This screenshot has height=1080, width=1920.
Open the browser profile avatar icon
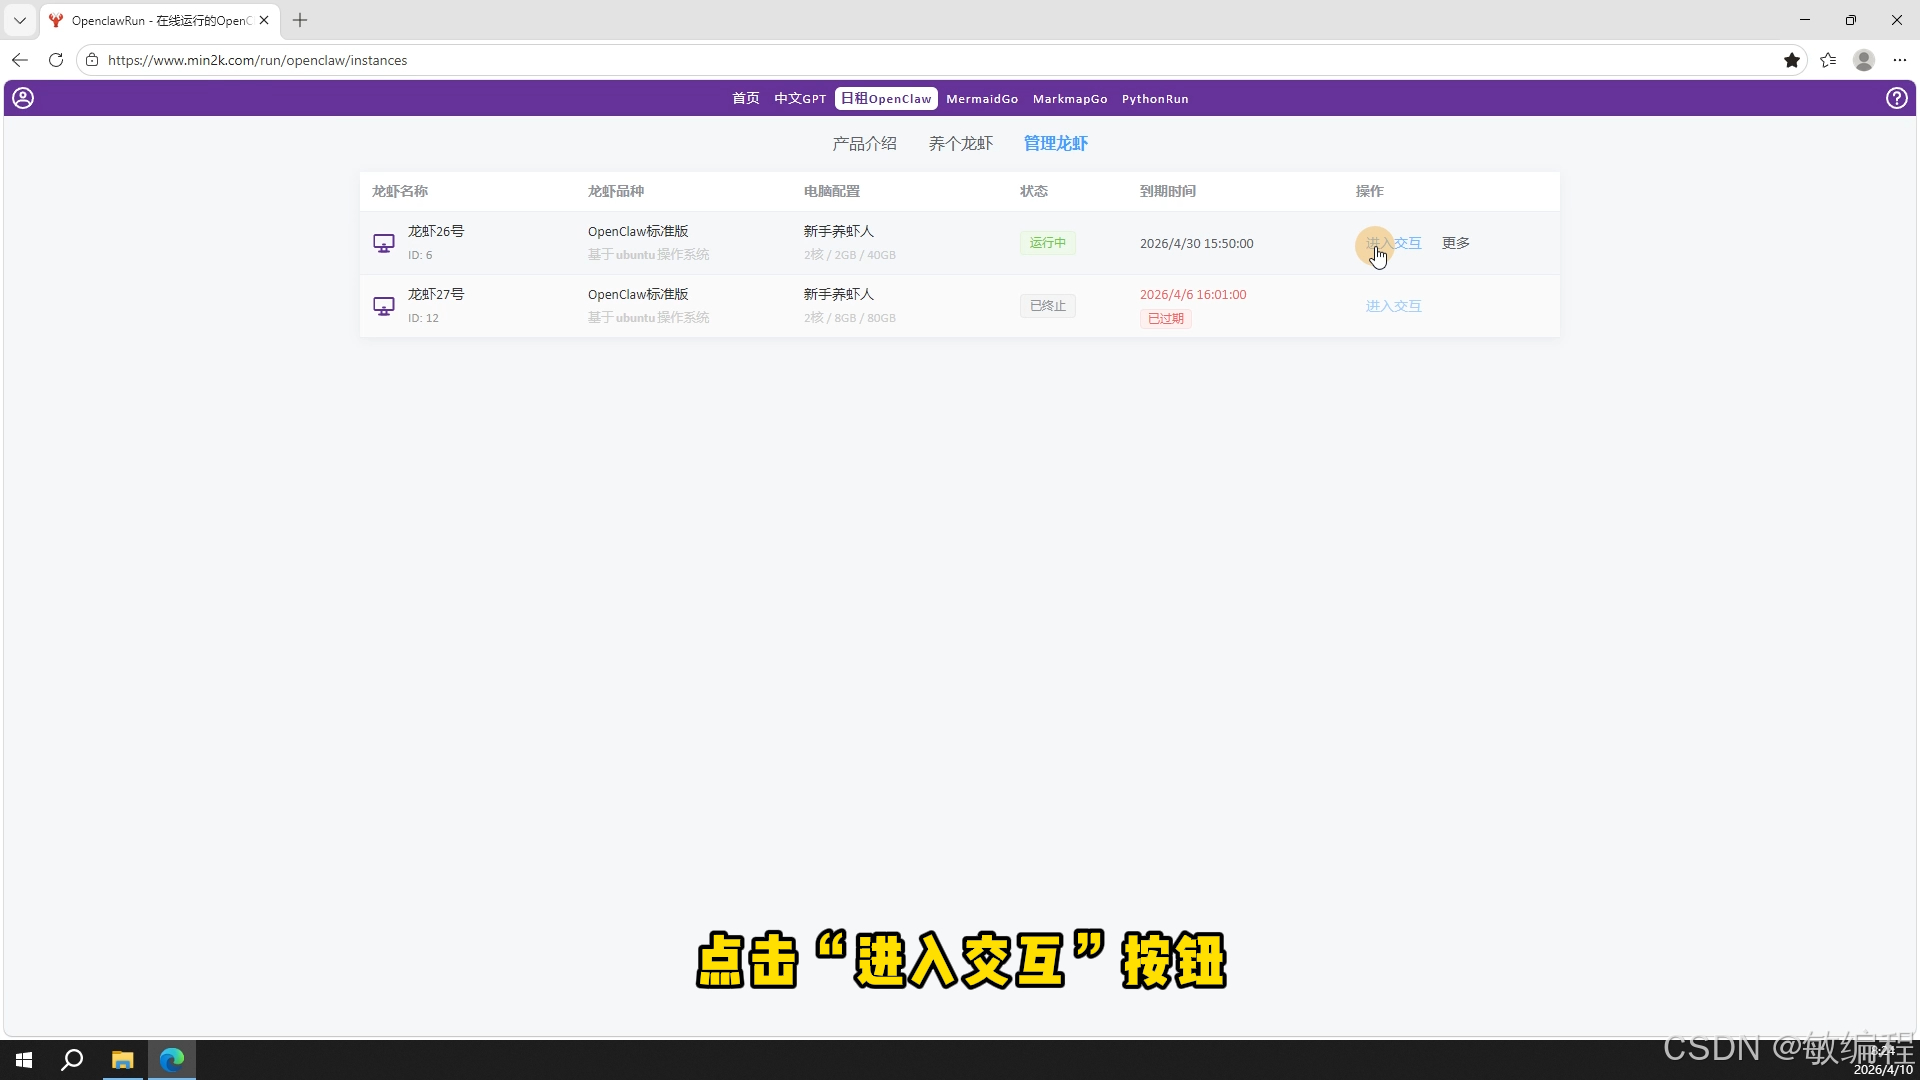(1863, 60)
